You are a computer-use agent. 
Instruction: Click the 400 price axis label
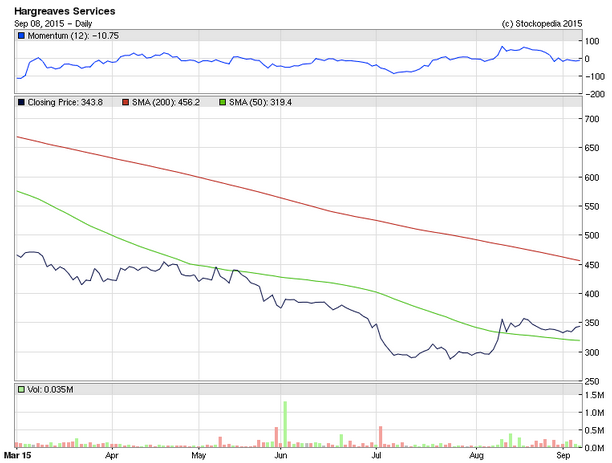[592, 294]
